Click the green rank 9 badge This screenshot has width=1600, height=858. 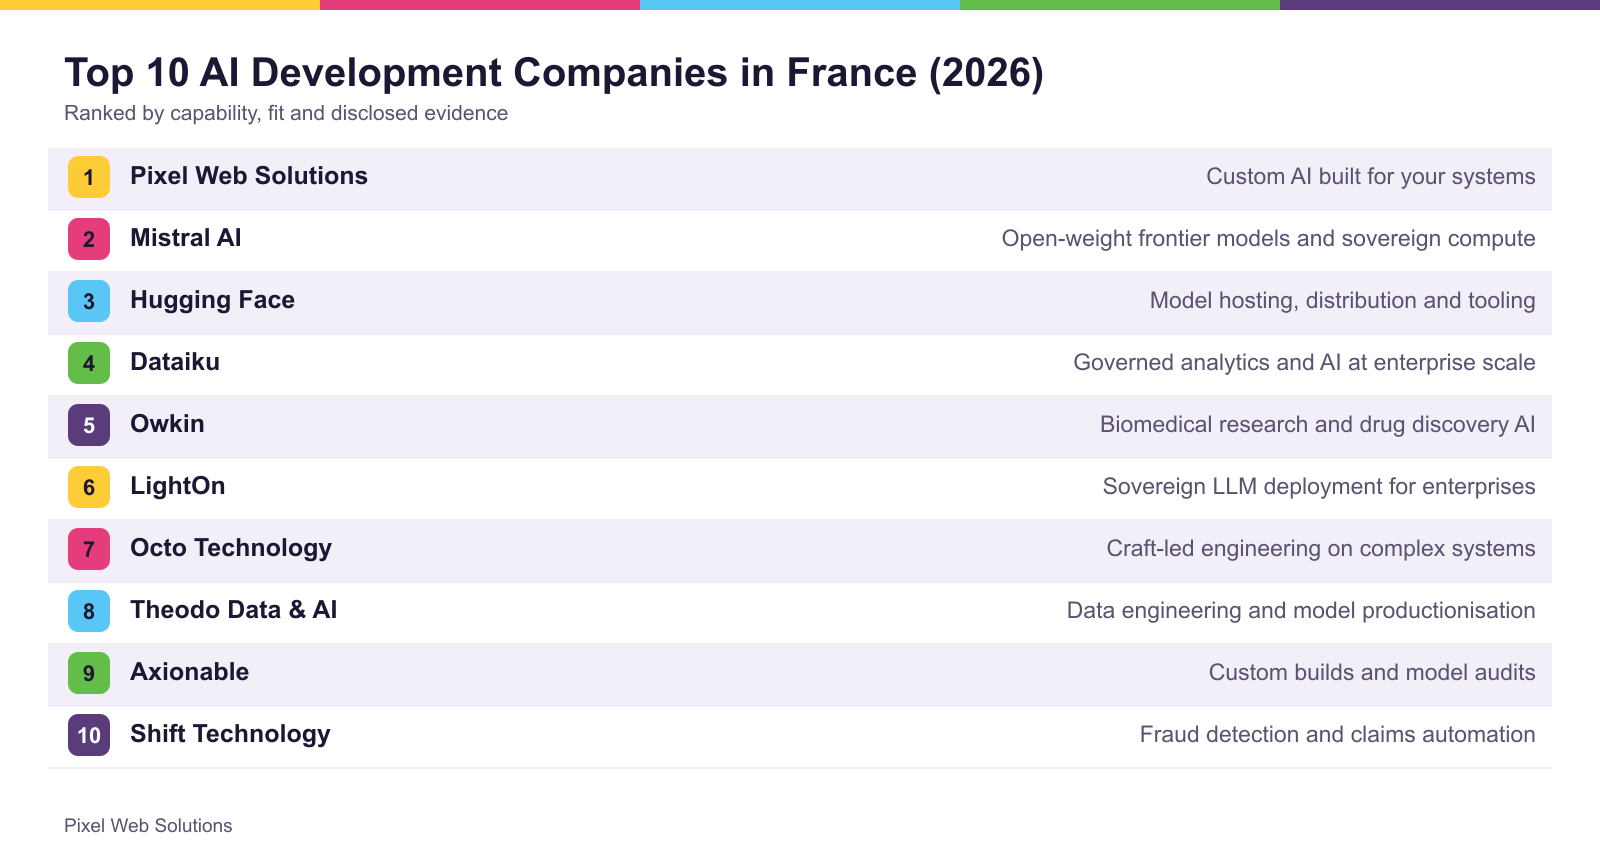[89, 673]
